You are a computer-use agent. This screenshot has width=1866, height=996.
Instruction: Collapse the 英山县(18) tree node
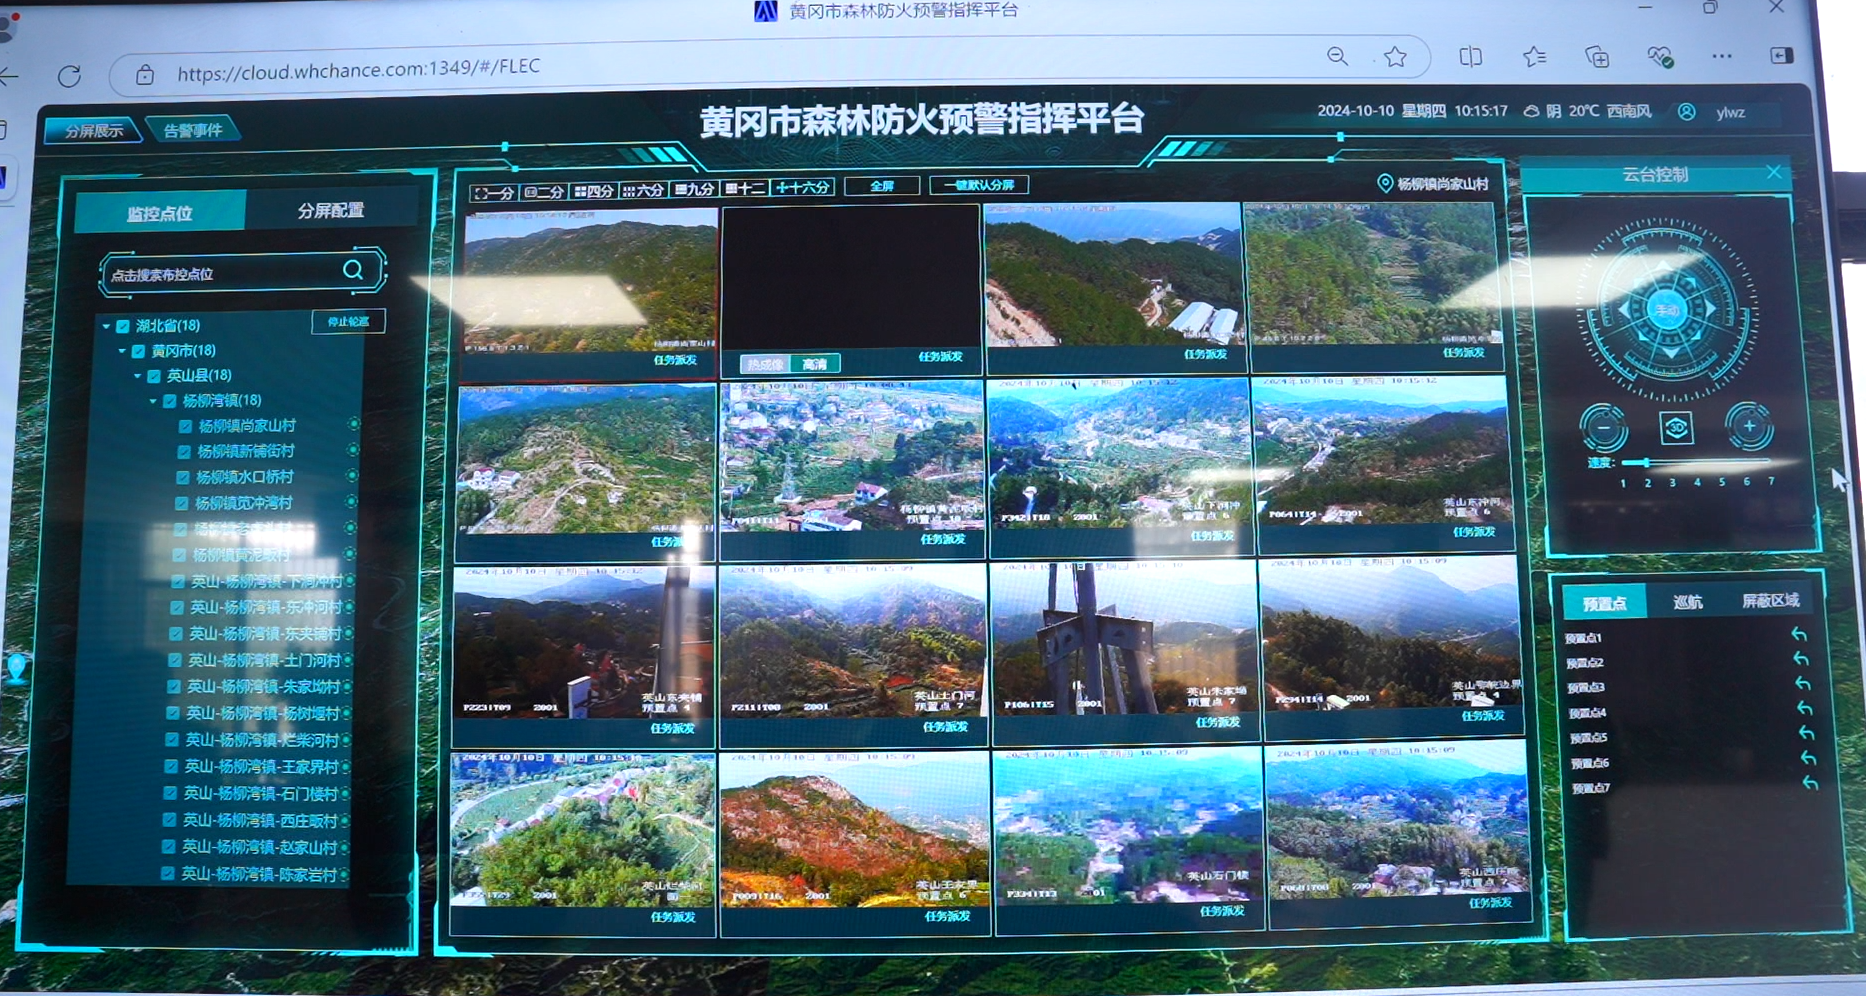pos(138,376)
